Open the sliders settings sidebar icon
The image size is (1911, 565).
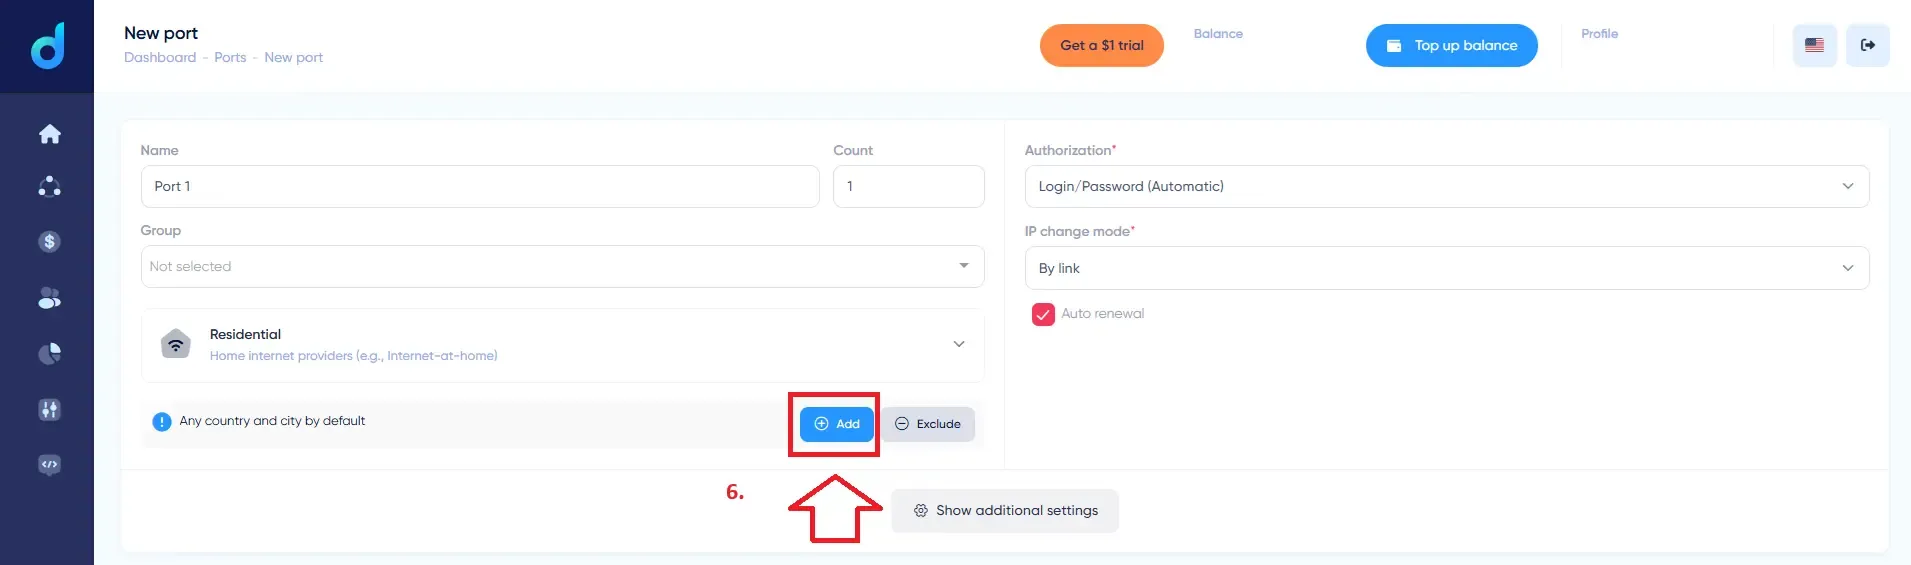49,409
